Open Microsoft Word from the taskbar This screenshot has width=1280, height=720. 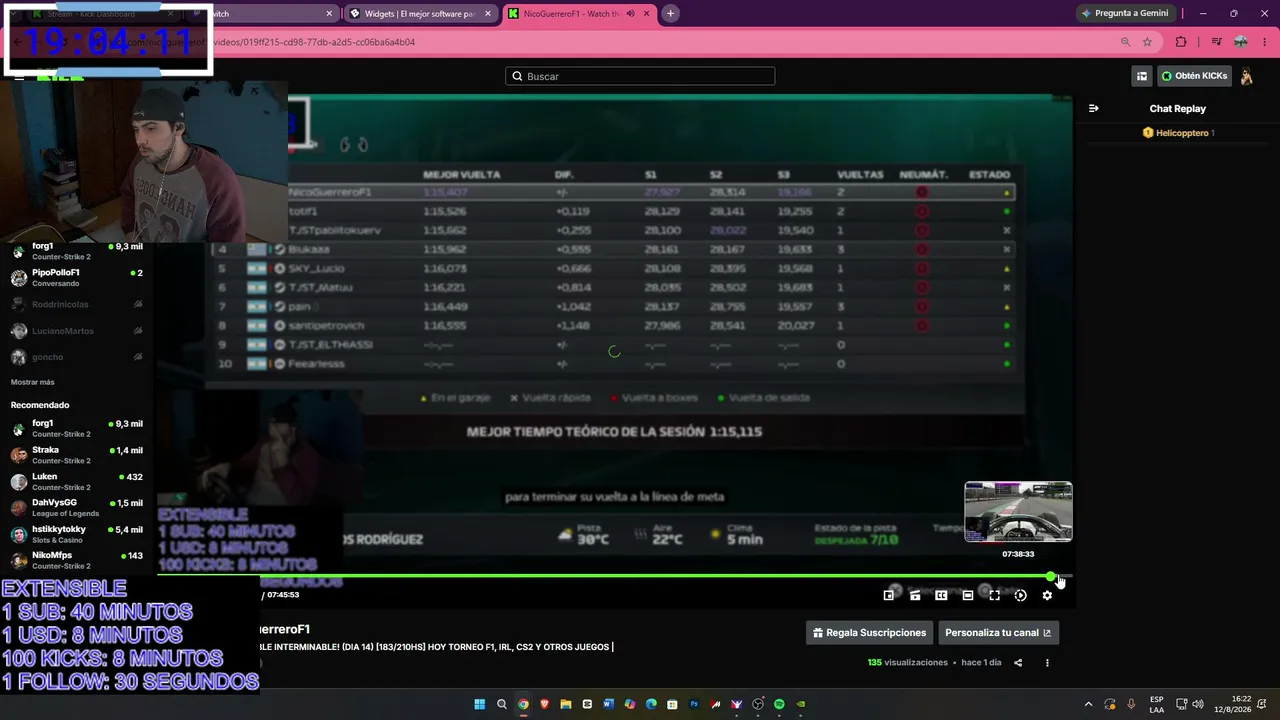[x=608, y=704]
